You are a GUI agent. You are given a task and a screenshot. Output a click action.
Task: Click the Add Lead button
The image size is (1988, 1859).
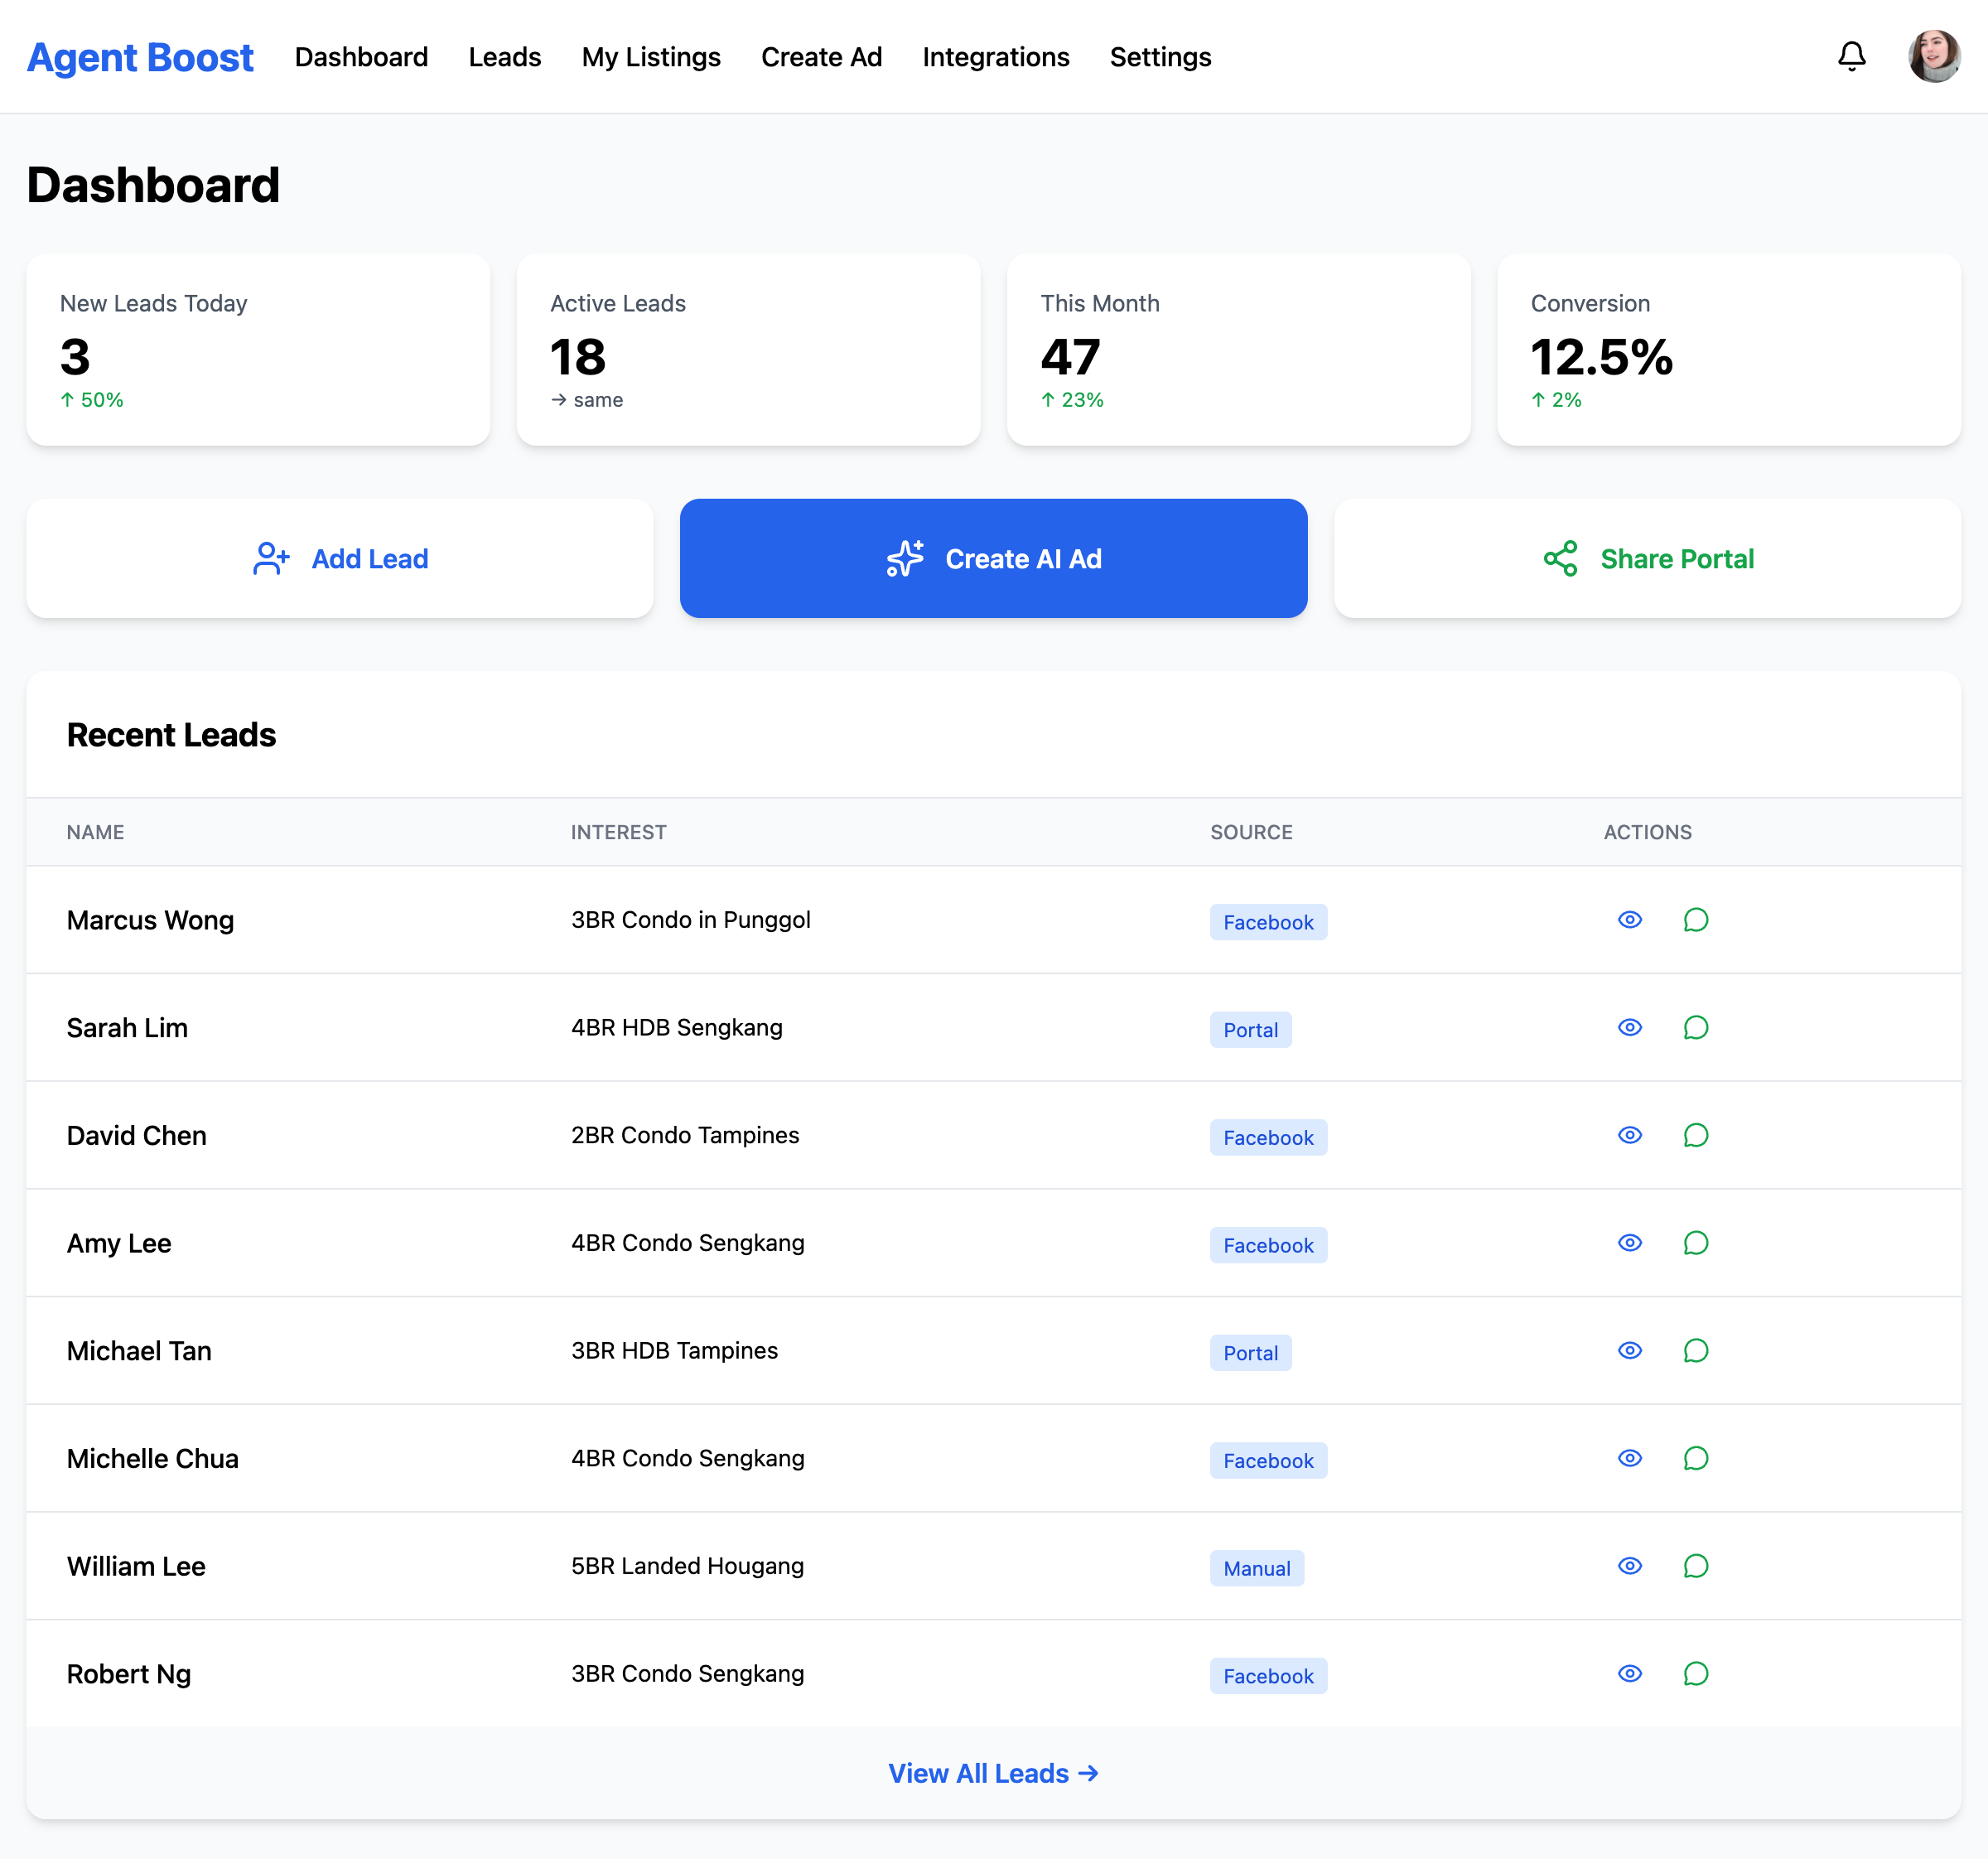point(340,559)
